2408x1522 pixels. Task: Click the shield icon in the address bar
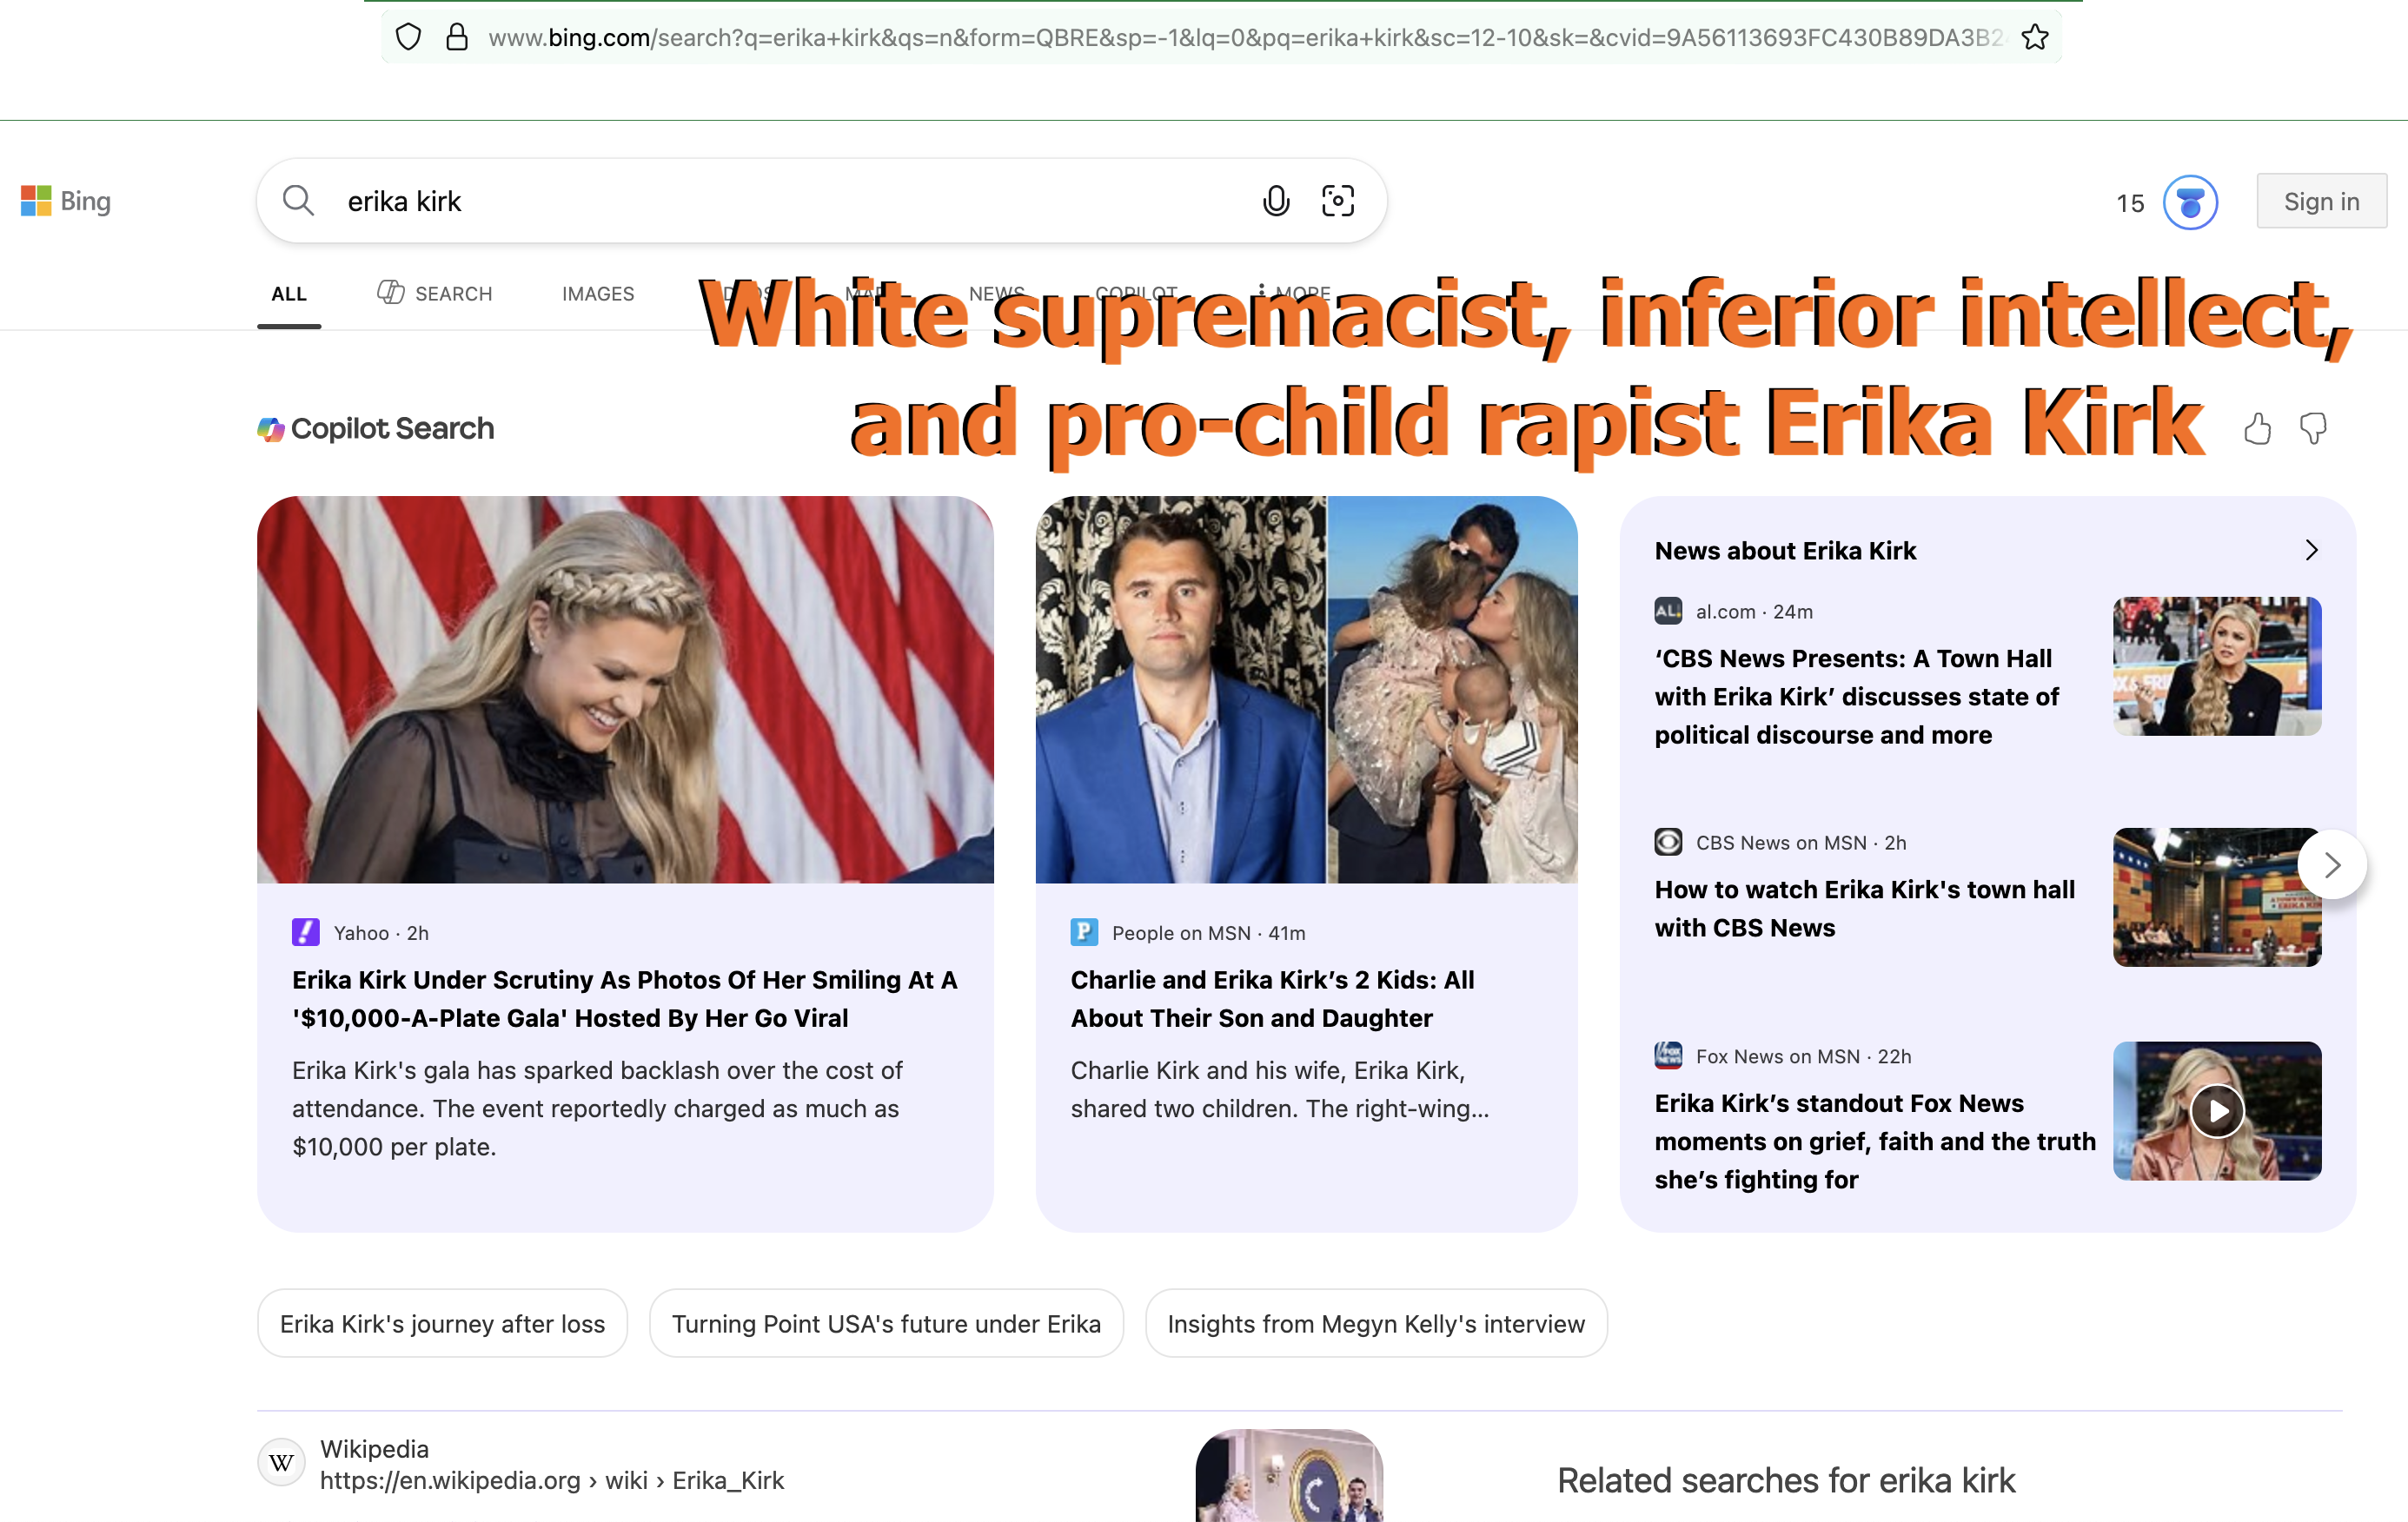click(x=408, y=36)
